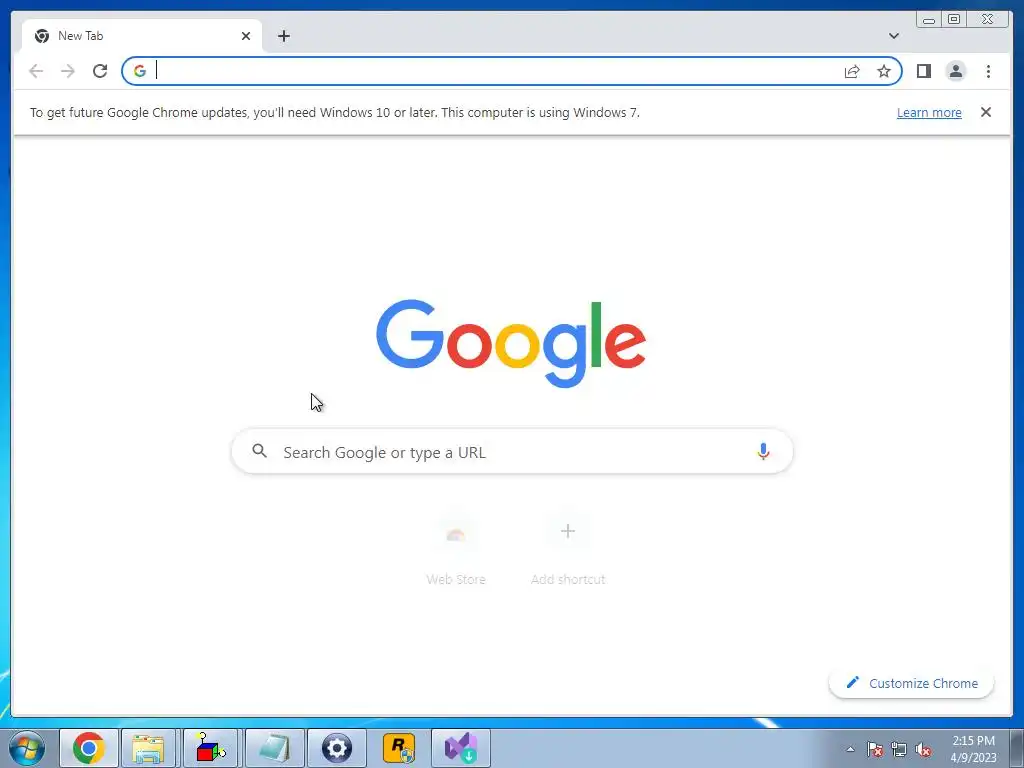
Task: Reload the page with refresh icon
Action: (100, 71)
